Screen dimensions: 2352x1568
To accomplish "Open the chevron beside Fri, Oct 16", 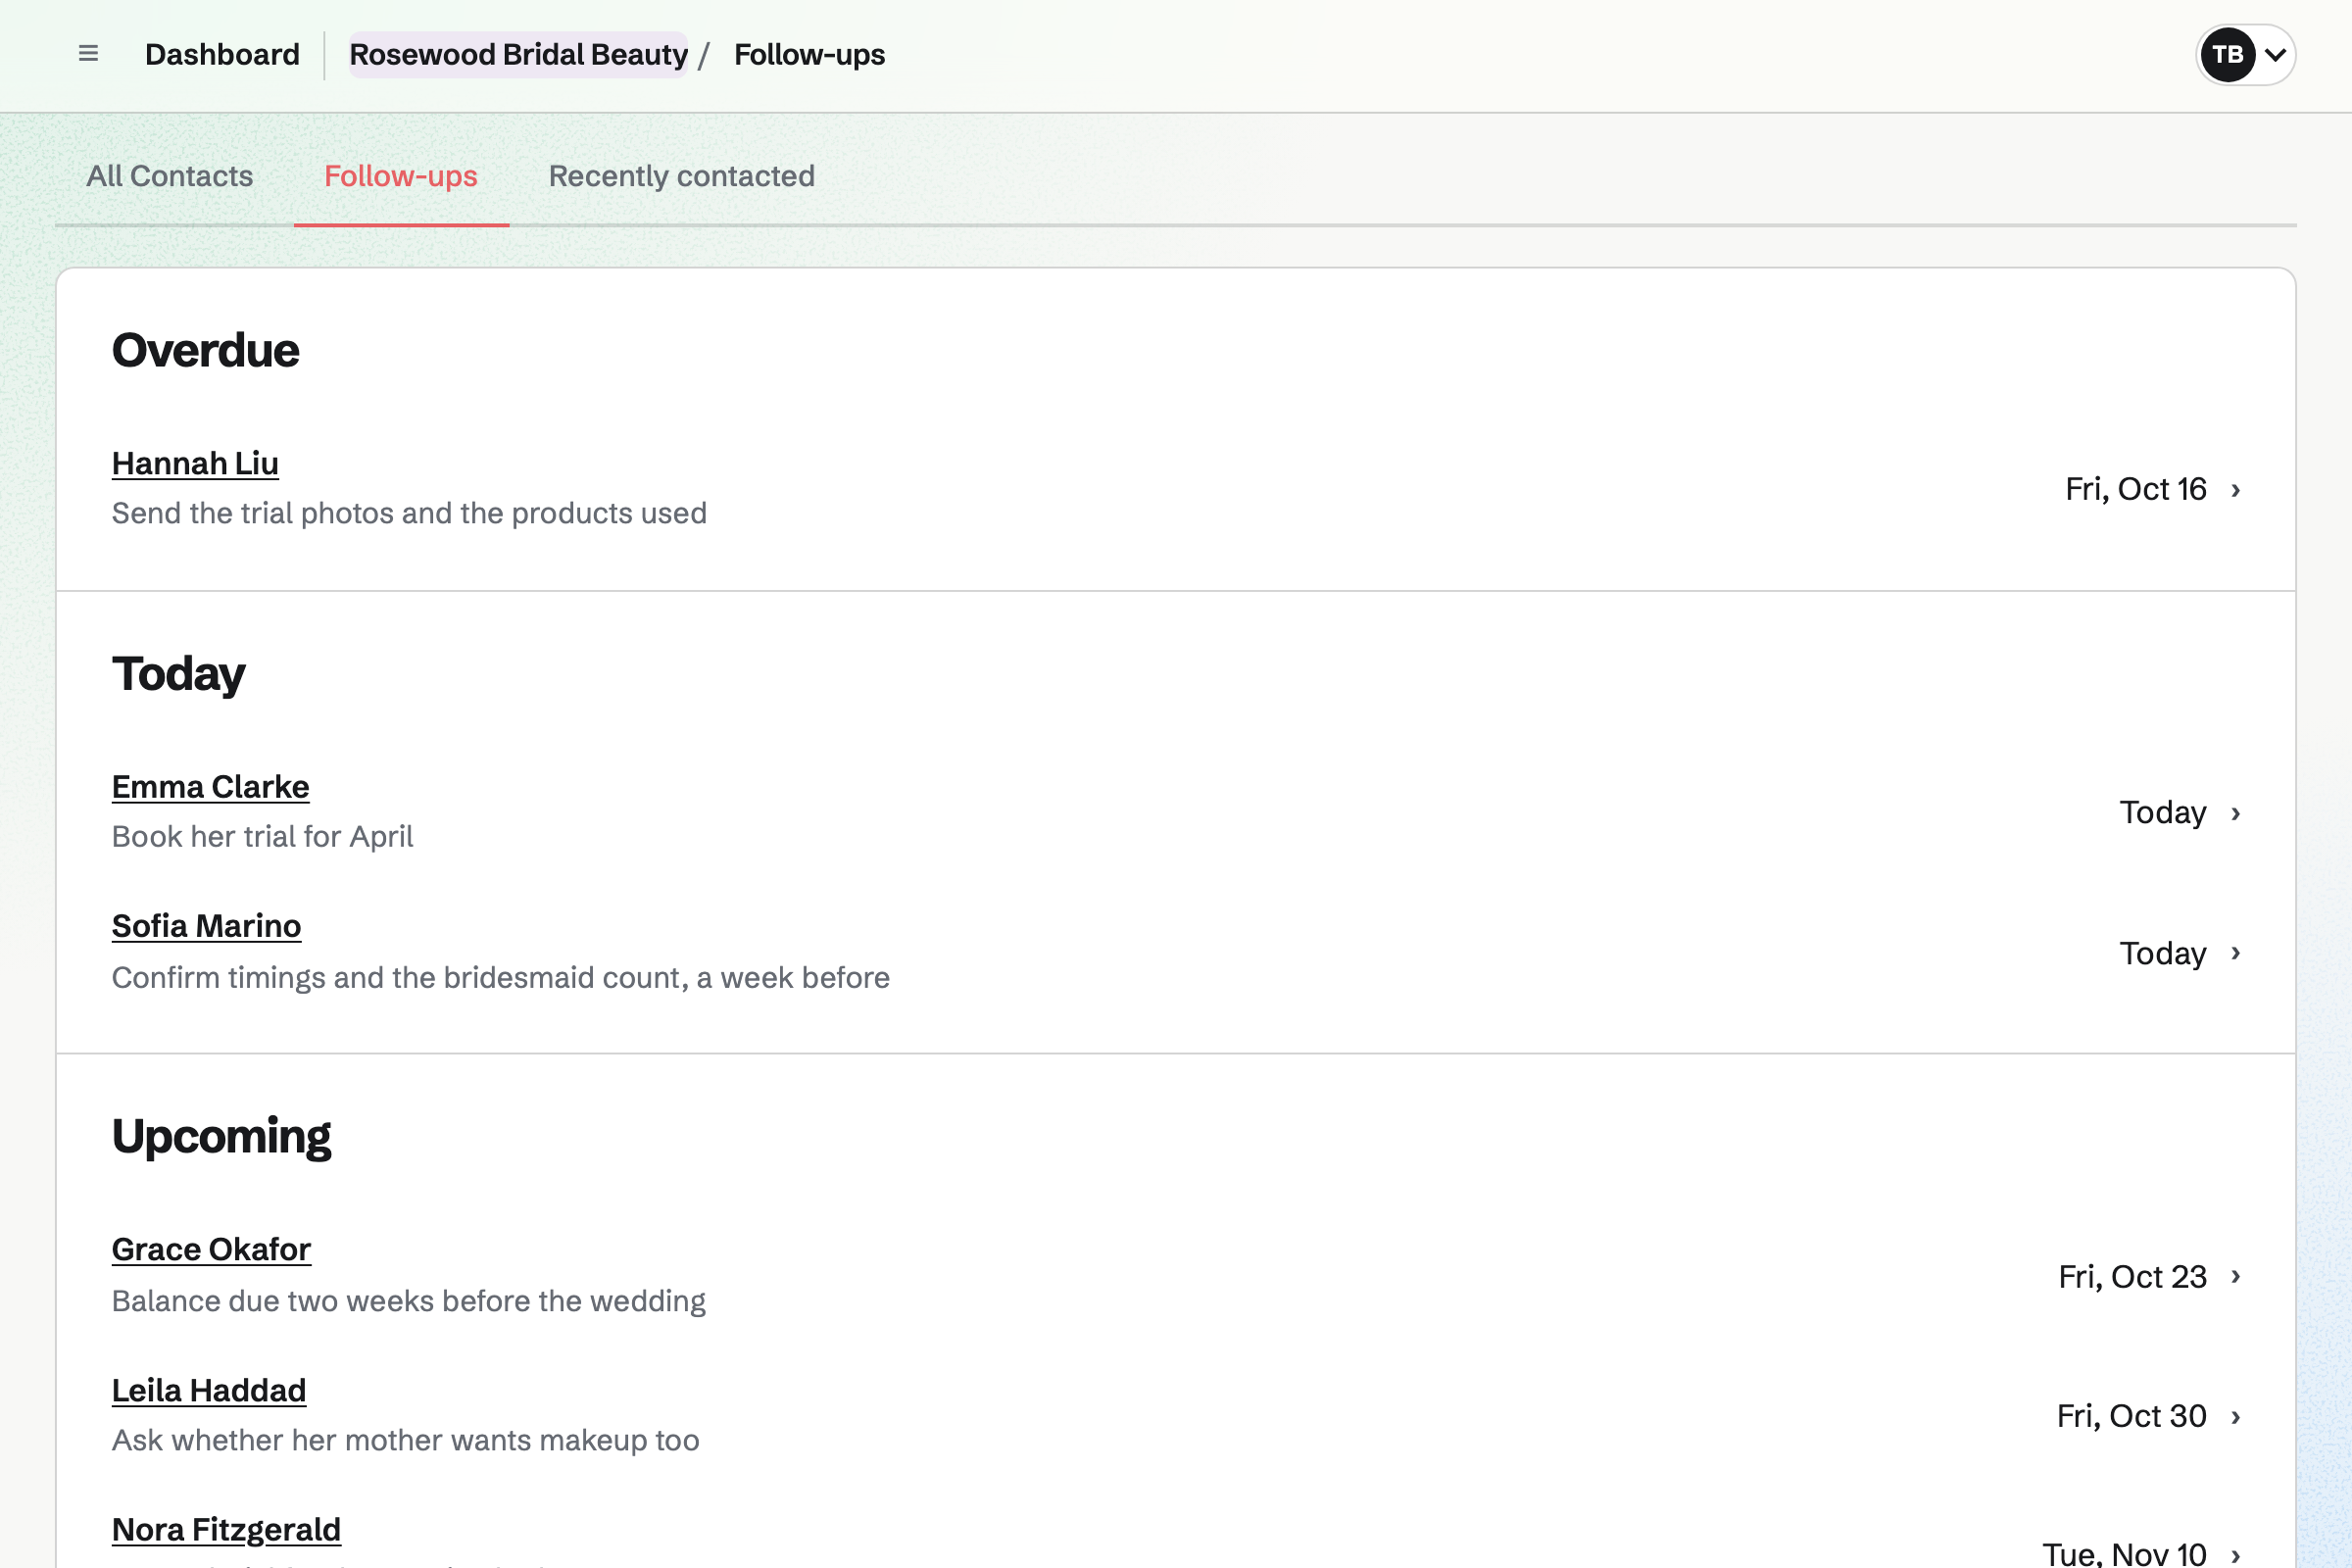I will 2236,490.
